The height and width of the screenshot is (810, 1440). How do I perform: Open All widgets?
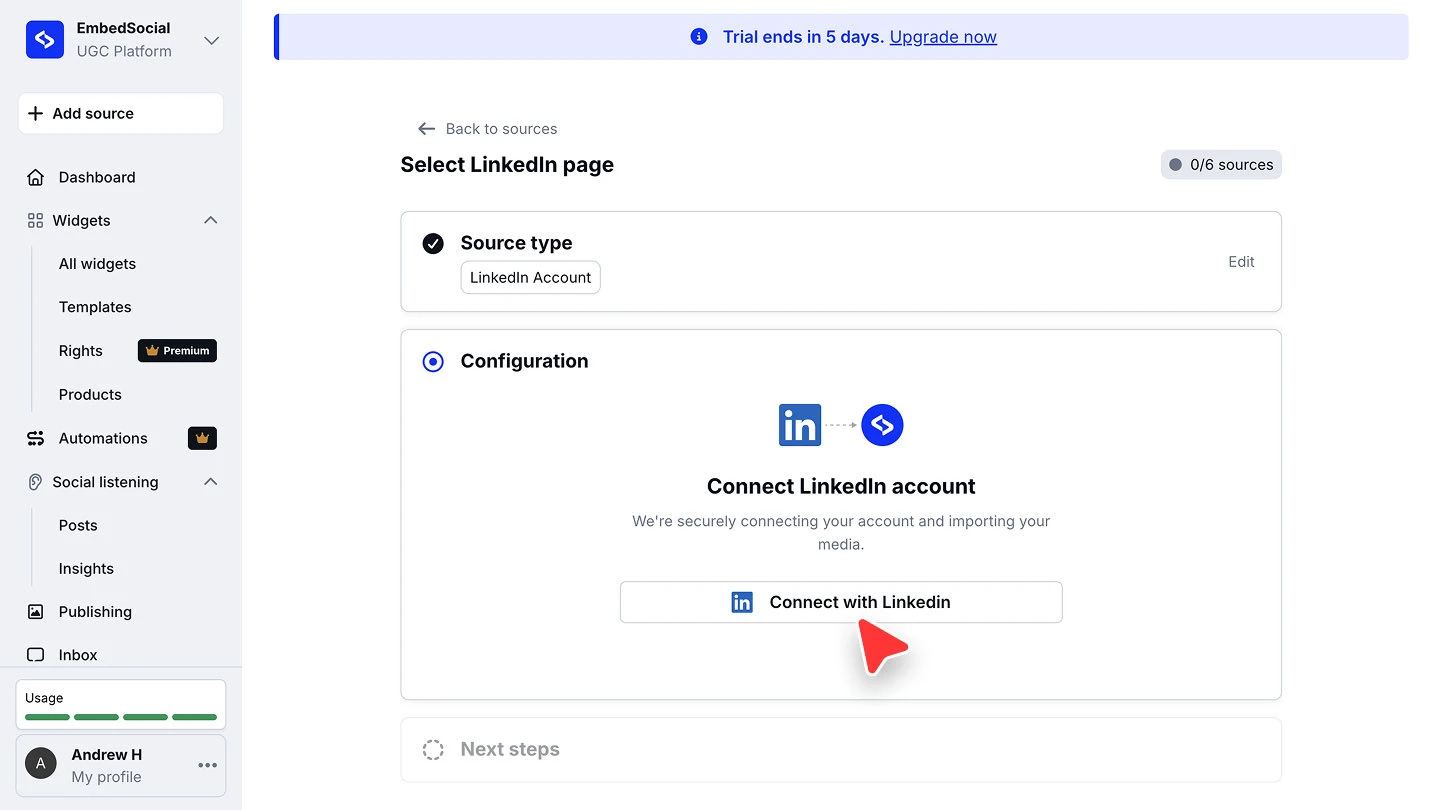[x=97, y=264]
